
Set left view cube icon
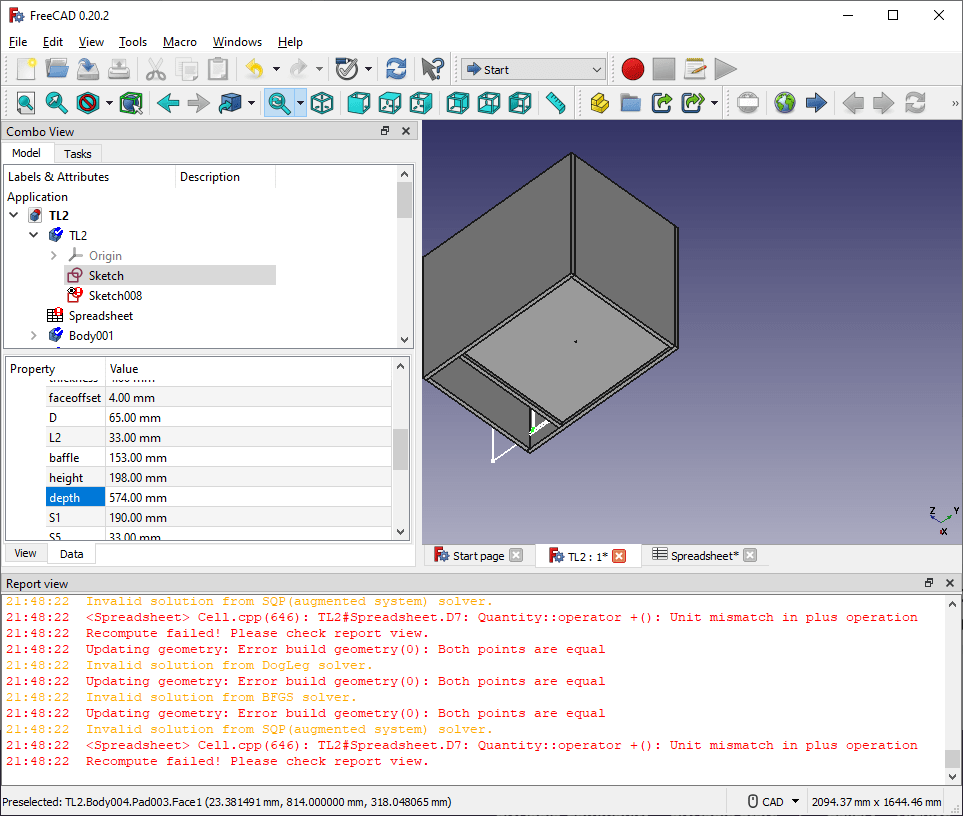[520, 103]
